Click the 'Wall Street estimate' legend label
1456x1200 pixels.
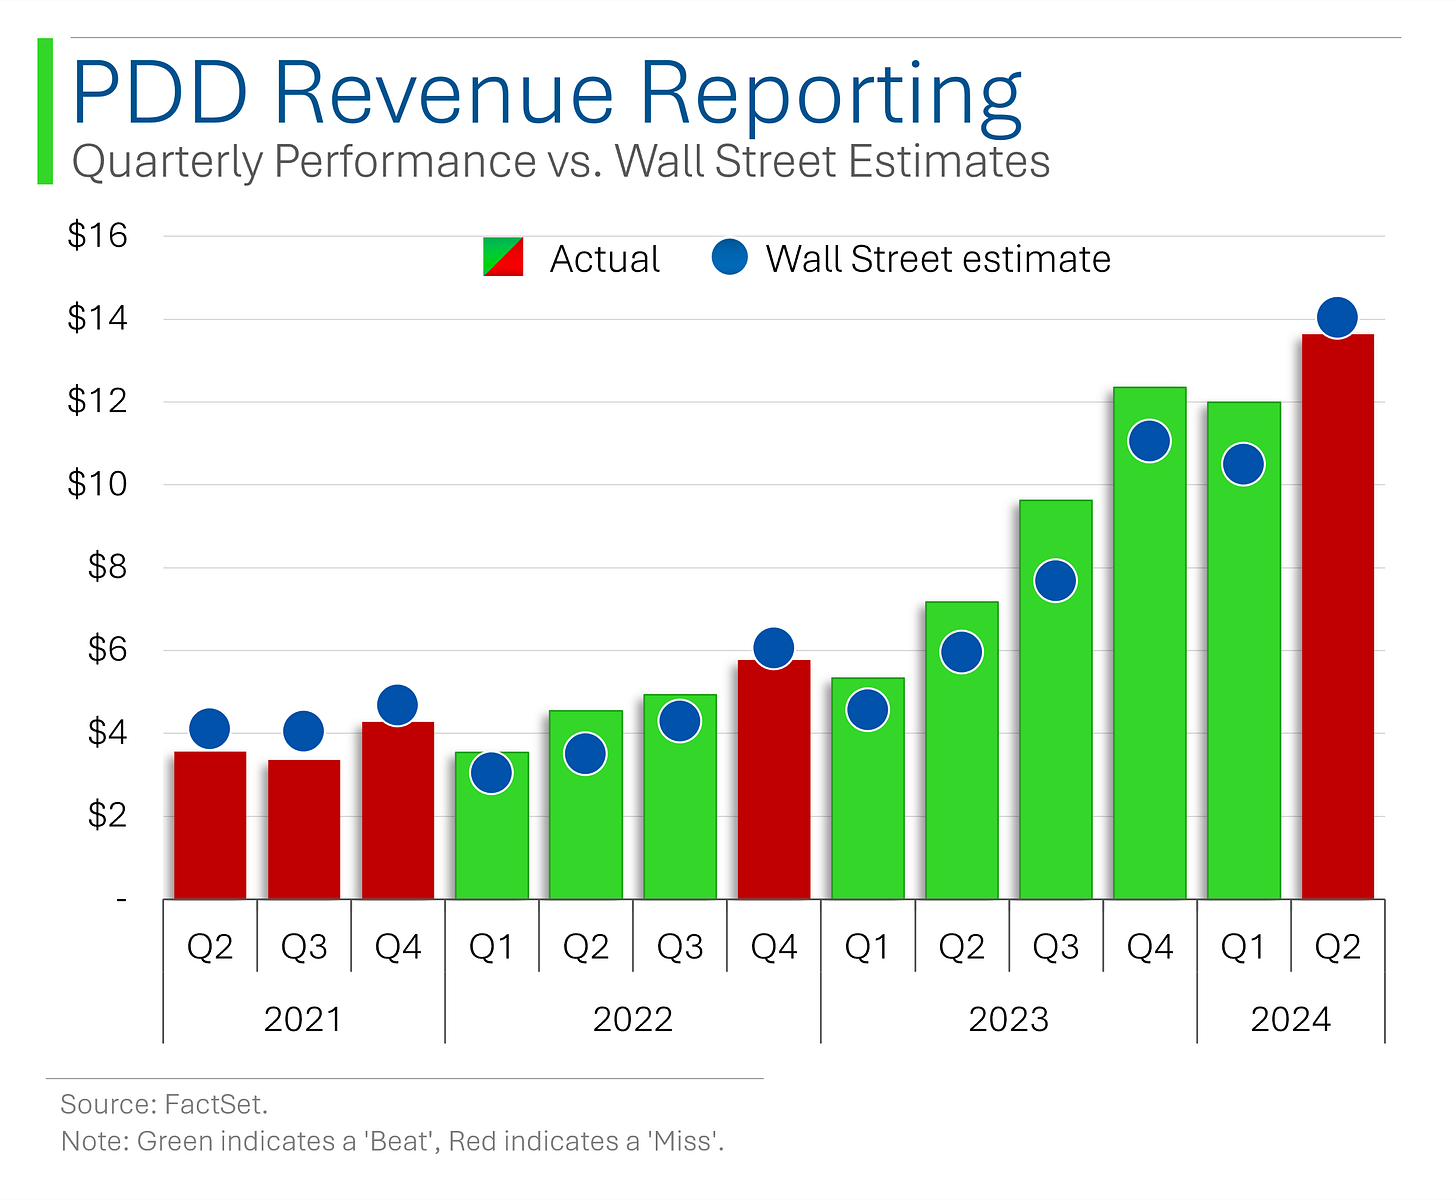(938, 259)
